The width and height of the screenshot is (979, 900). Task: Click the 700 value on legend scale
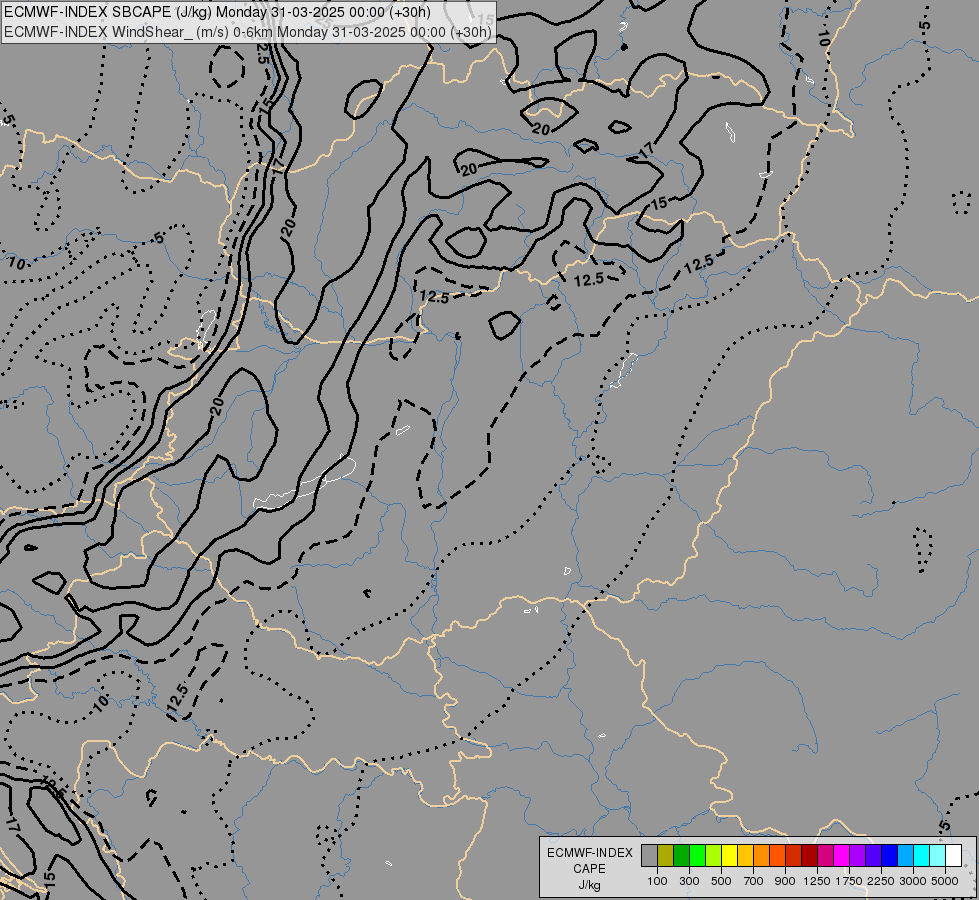[x=754, y=881]
